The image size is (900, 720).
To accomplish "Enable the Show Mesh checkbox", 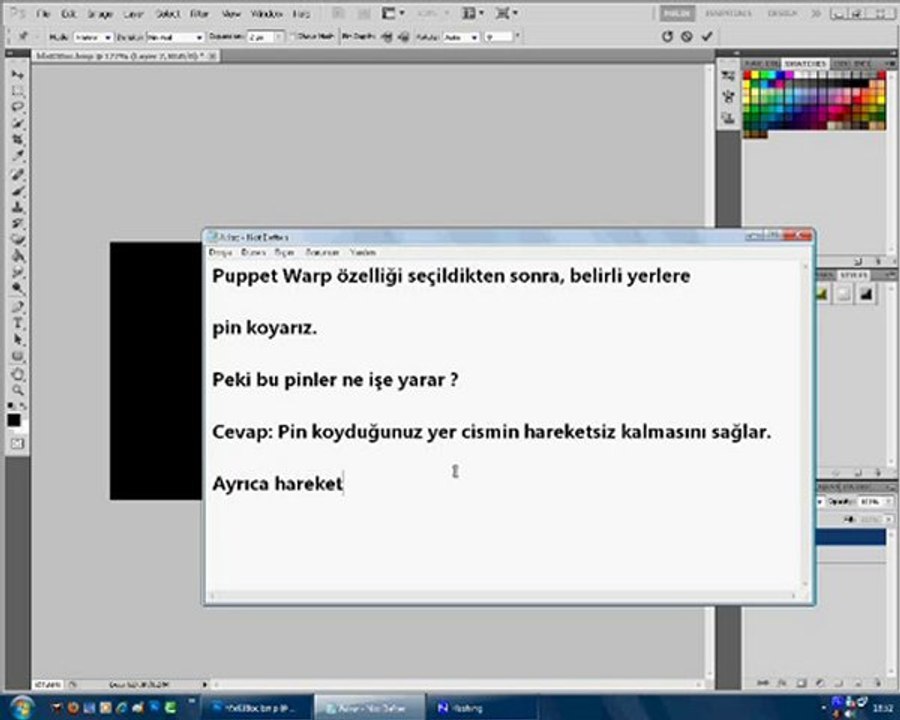I will coord(292,36).
